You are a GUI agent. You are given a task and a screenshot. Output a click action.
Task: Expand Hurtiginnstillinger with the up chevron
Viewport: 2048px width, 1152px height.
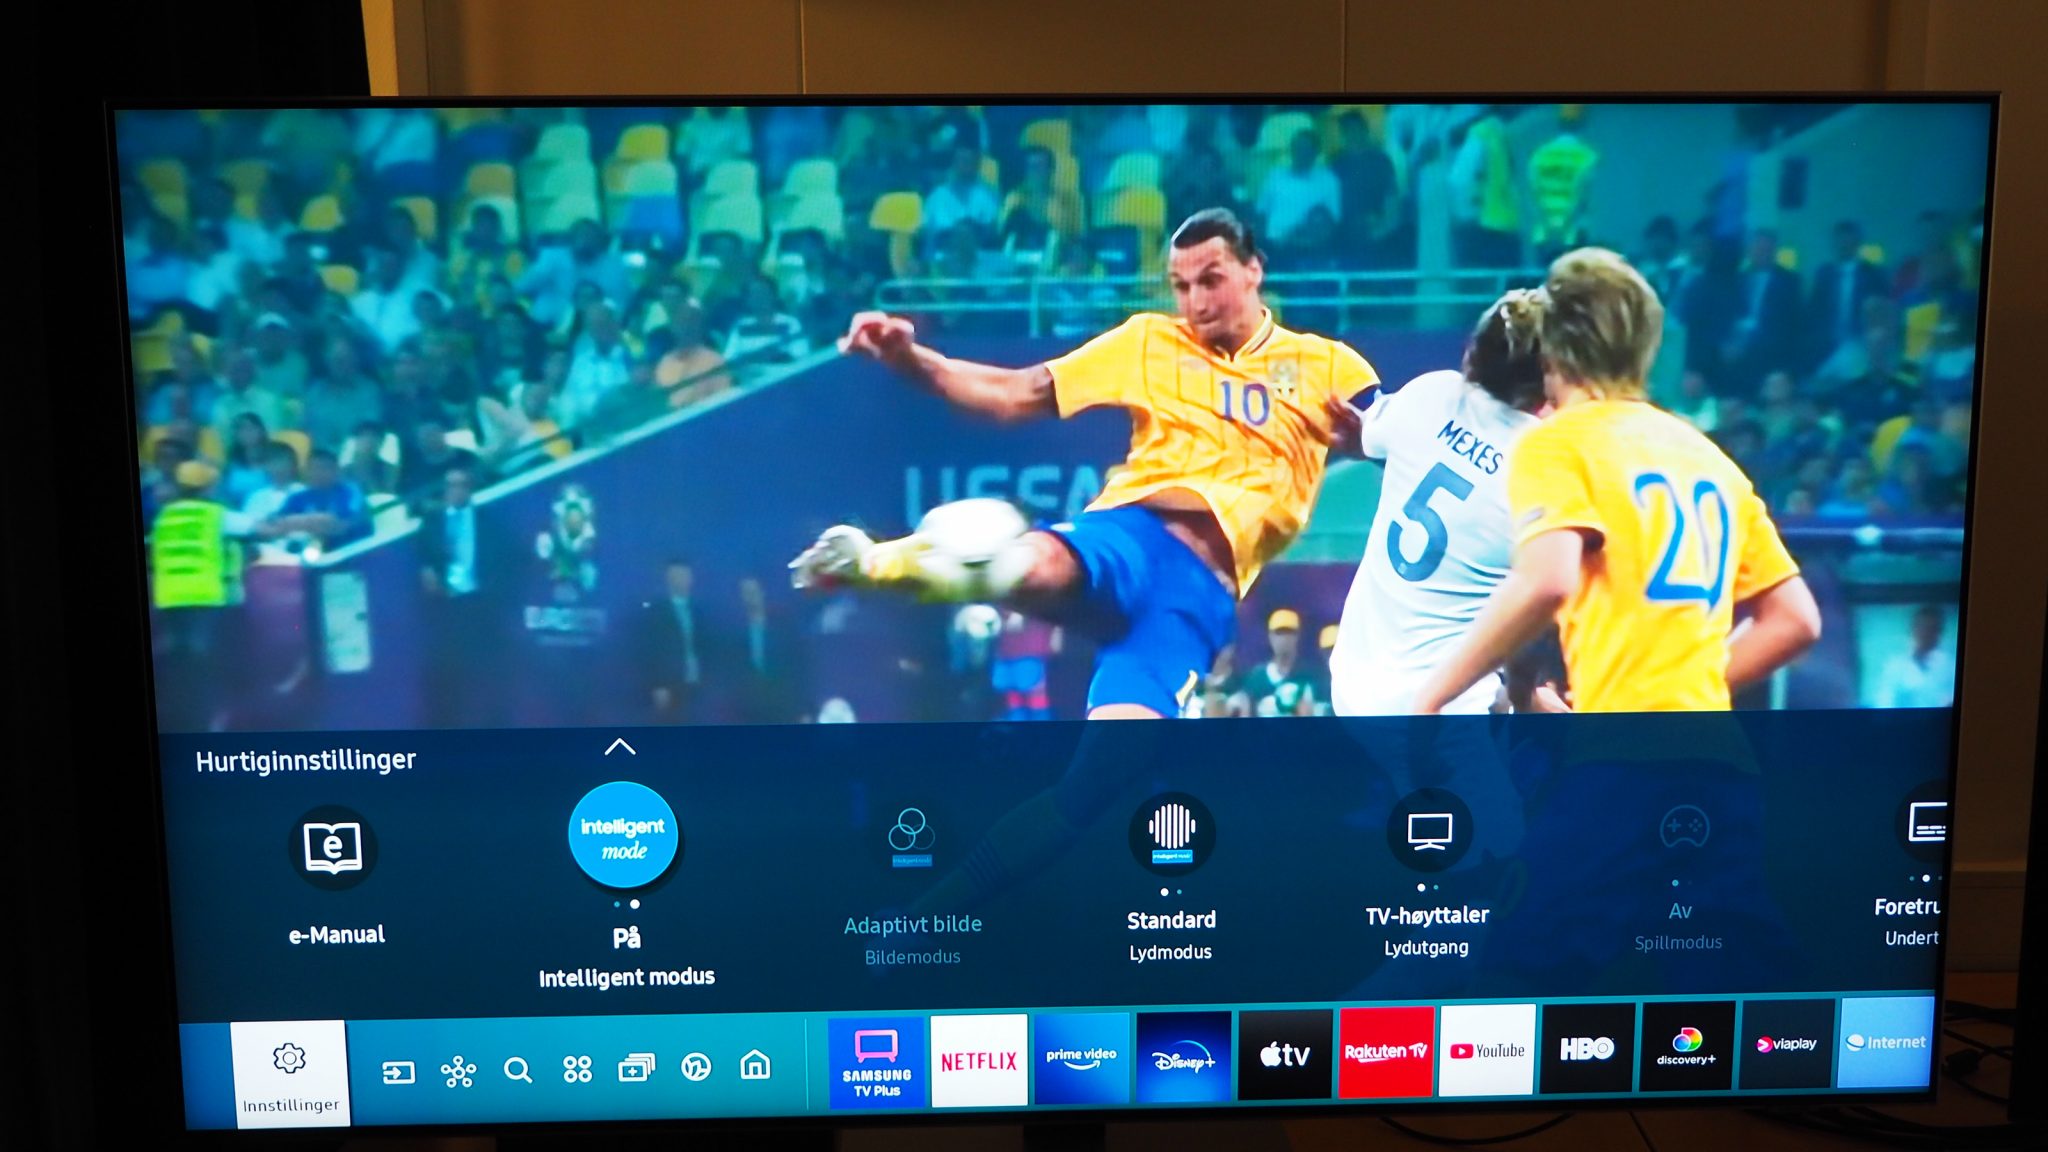click(x=620, y=747)
